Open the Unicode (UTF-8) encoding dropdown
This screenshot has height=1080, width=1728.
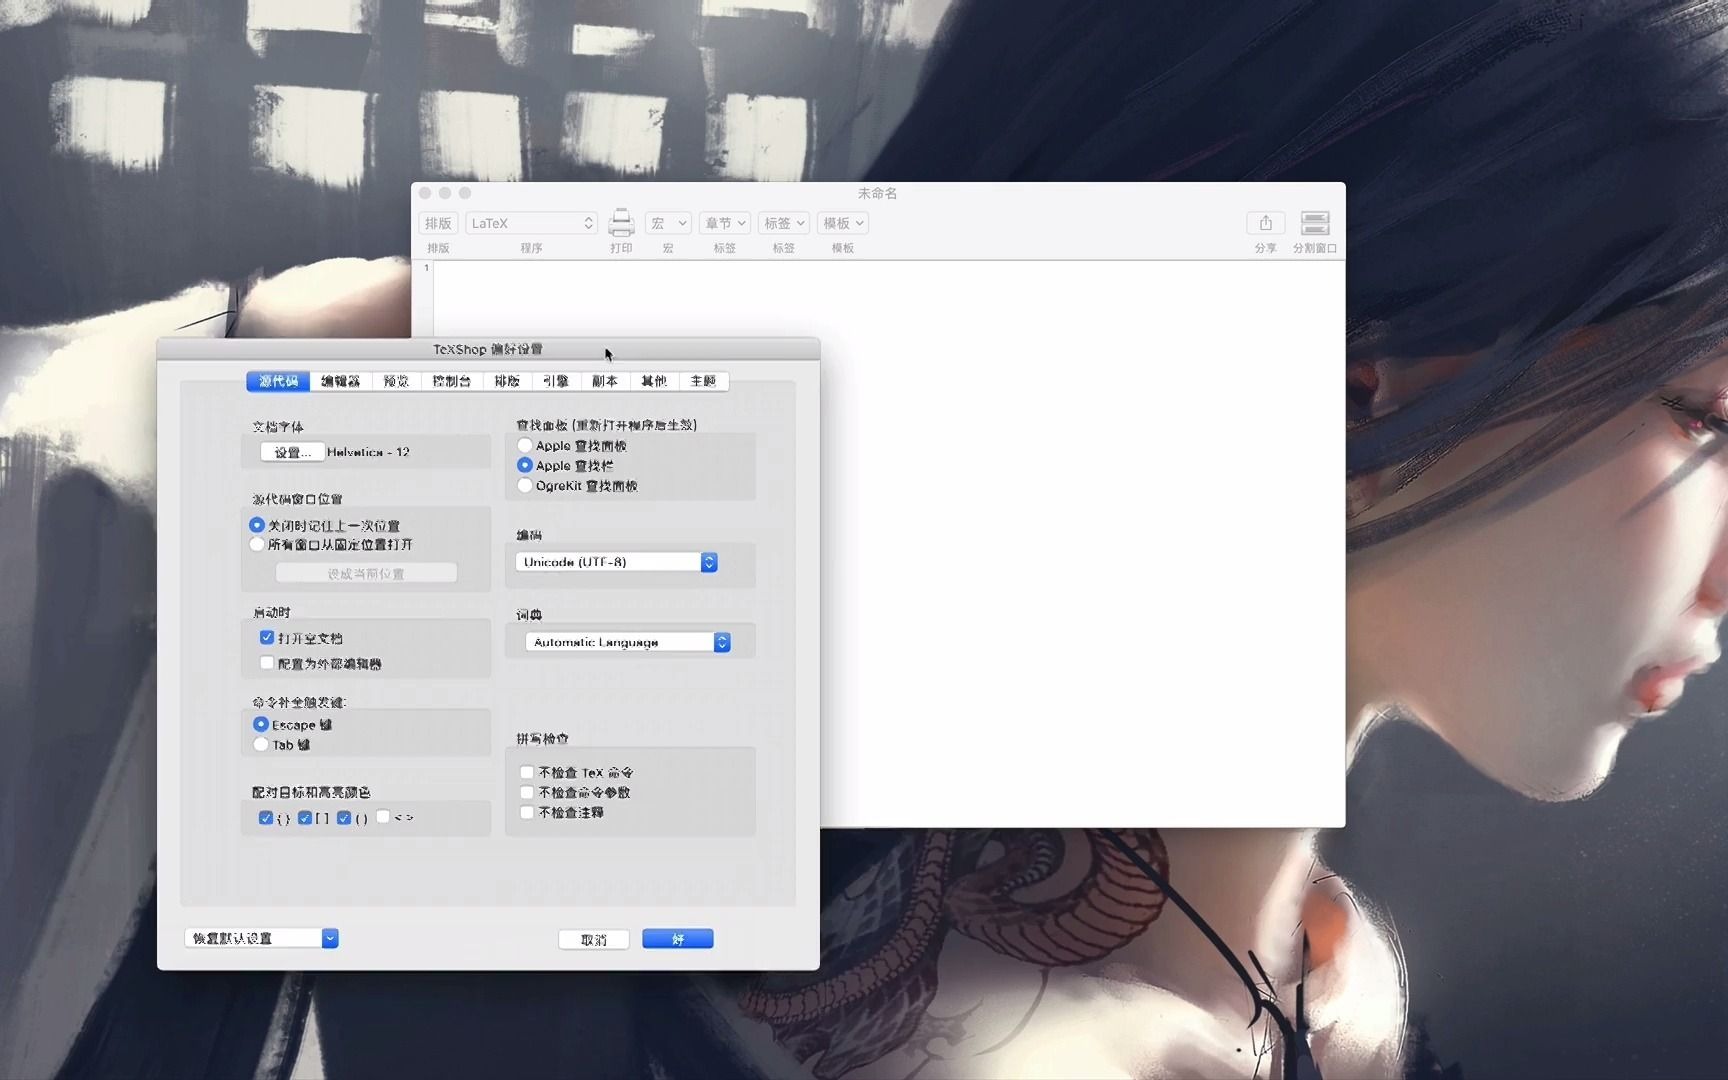(x=616, y=562)
